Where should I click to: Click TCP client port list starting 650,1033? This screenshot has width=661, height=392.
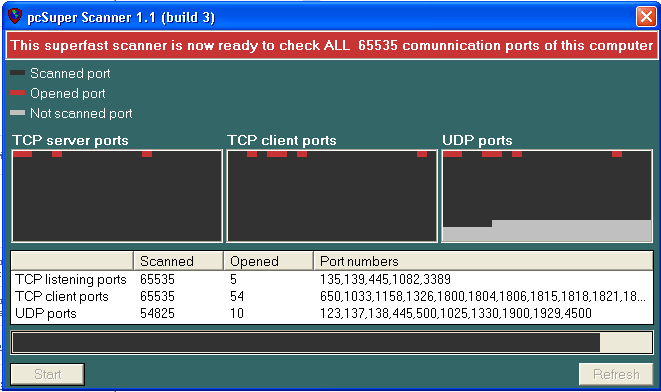483,296
